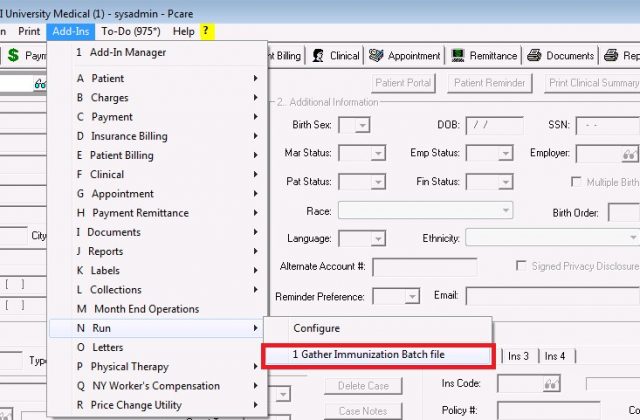Click the Patient Portal button
This screenshot has height=420, width=640.
(407, 82)
